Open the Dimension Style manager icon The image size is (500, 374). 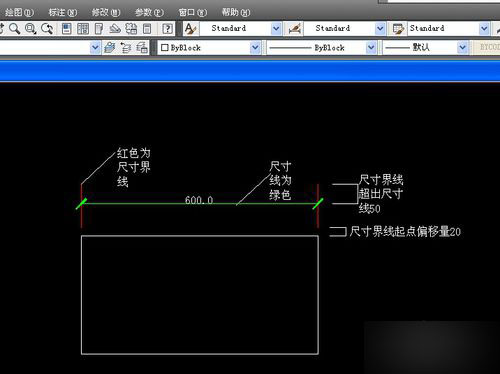295,29
